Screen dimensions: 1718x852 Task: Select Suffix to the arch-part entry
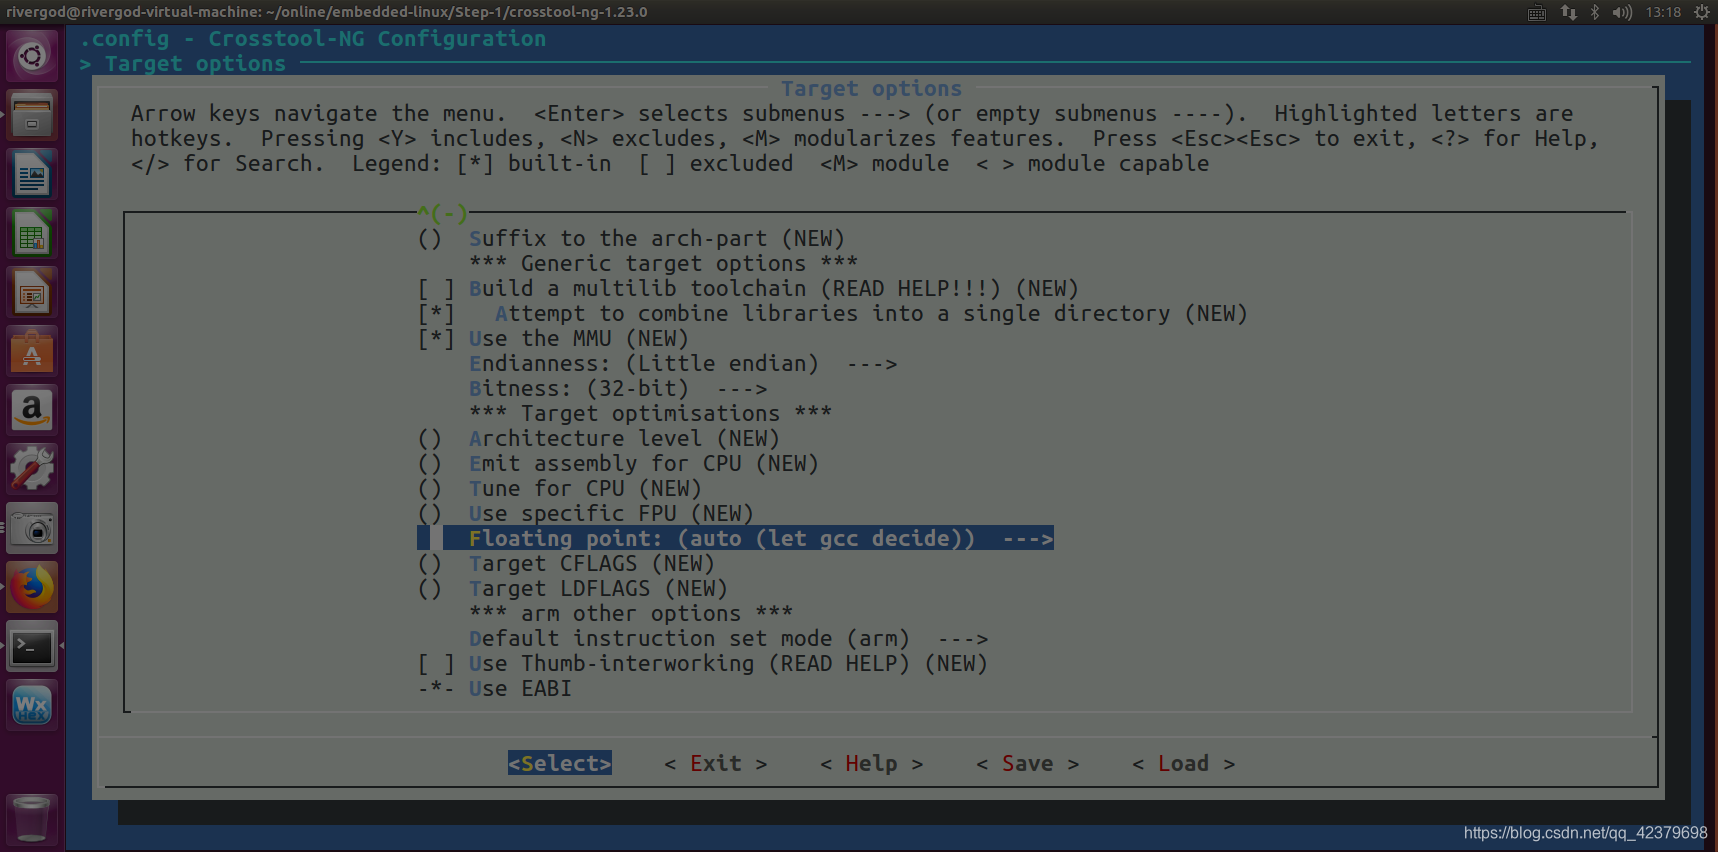tap(631, 239)
